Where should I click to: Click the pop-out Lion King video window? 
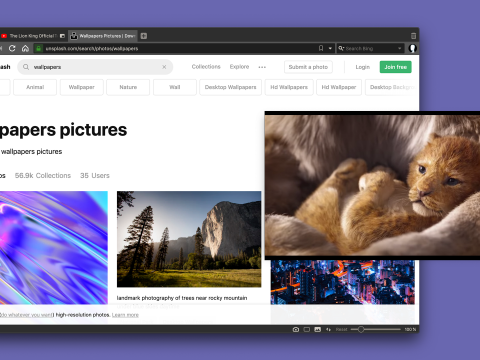click(x=372, y=185)
